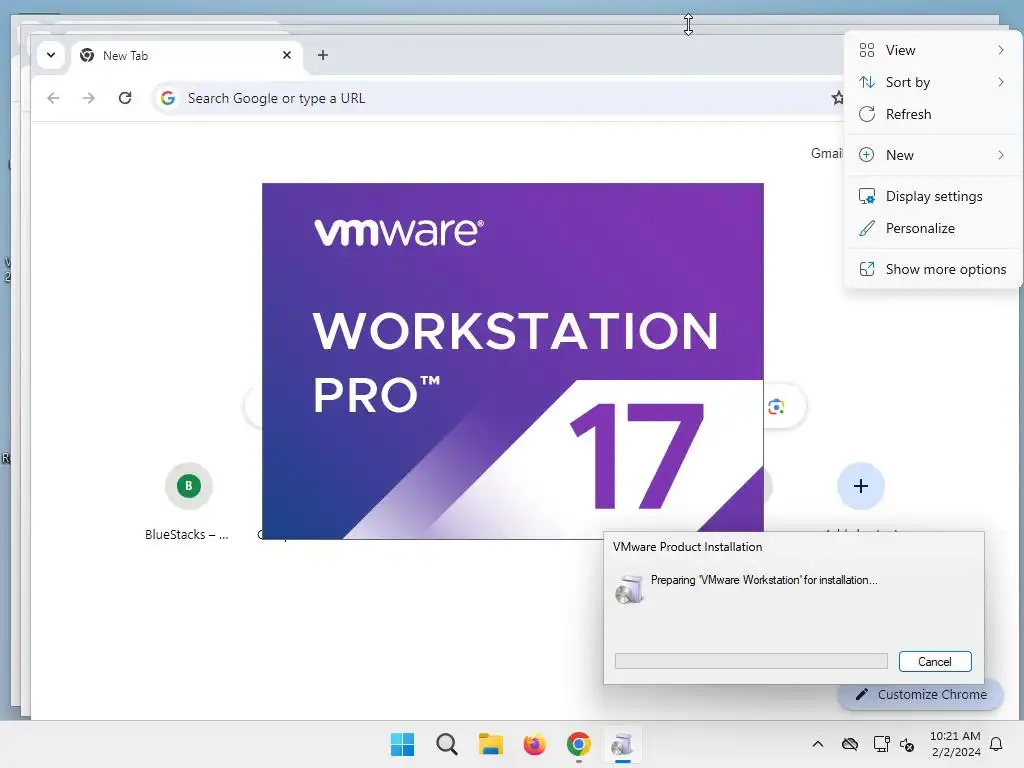Launch Firefox from the taskbar
Viewport: 1024px width, 768px height.
pos(534,744)
